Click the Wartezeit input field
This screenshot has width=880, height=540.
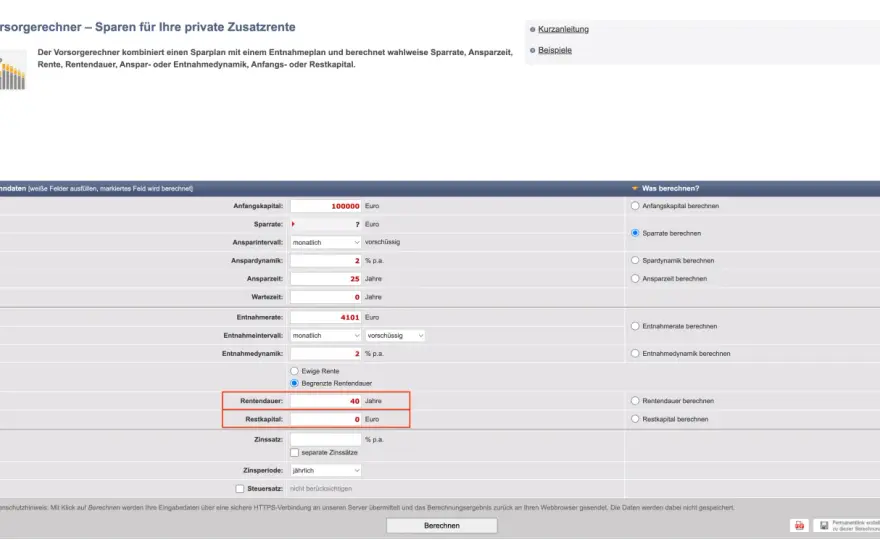(x=326, y=297)
